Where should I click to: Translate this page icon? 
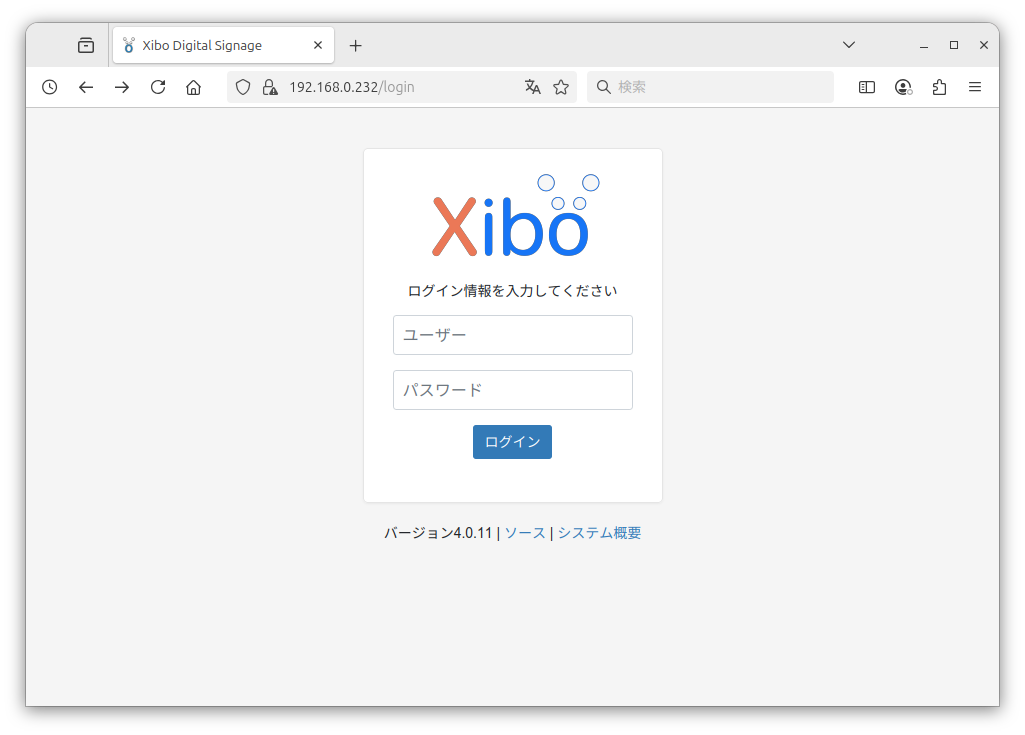[x=533, y=87]
